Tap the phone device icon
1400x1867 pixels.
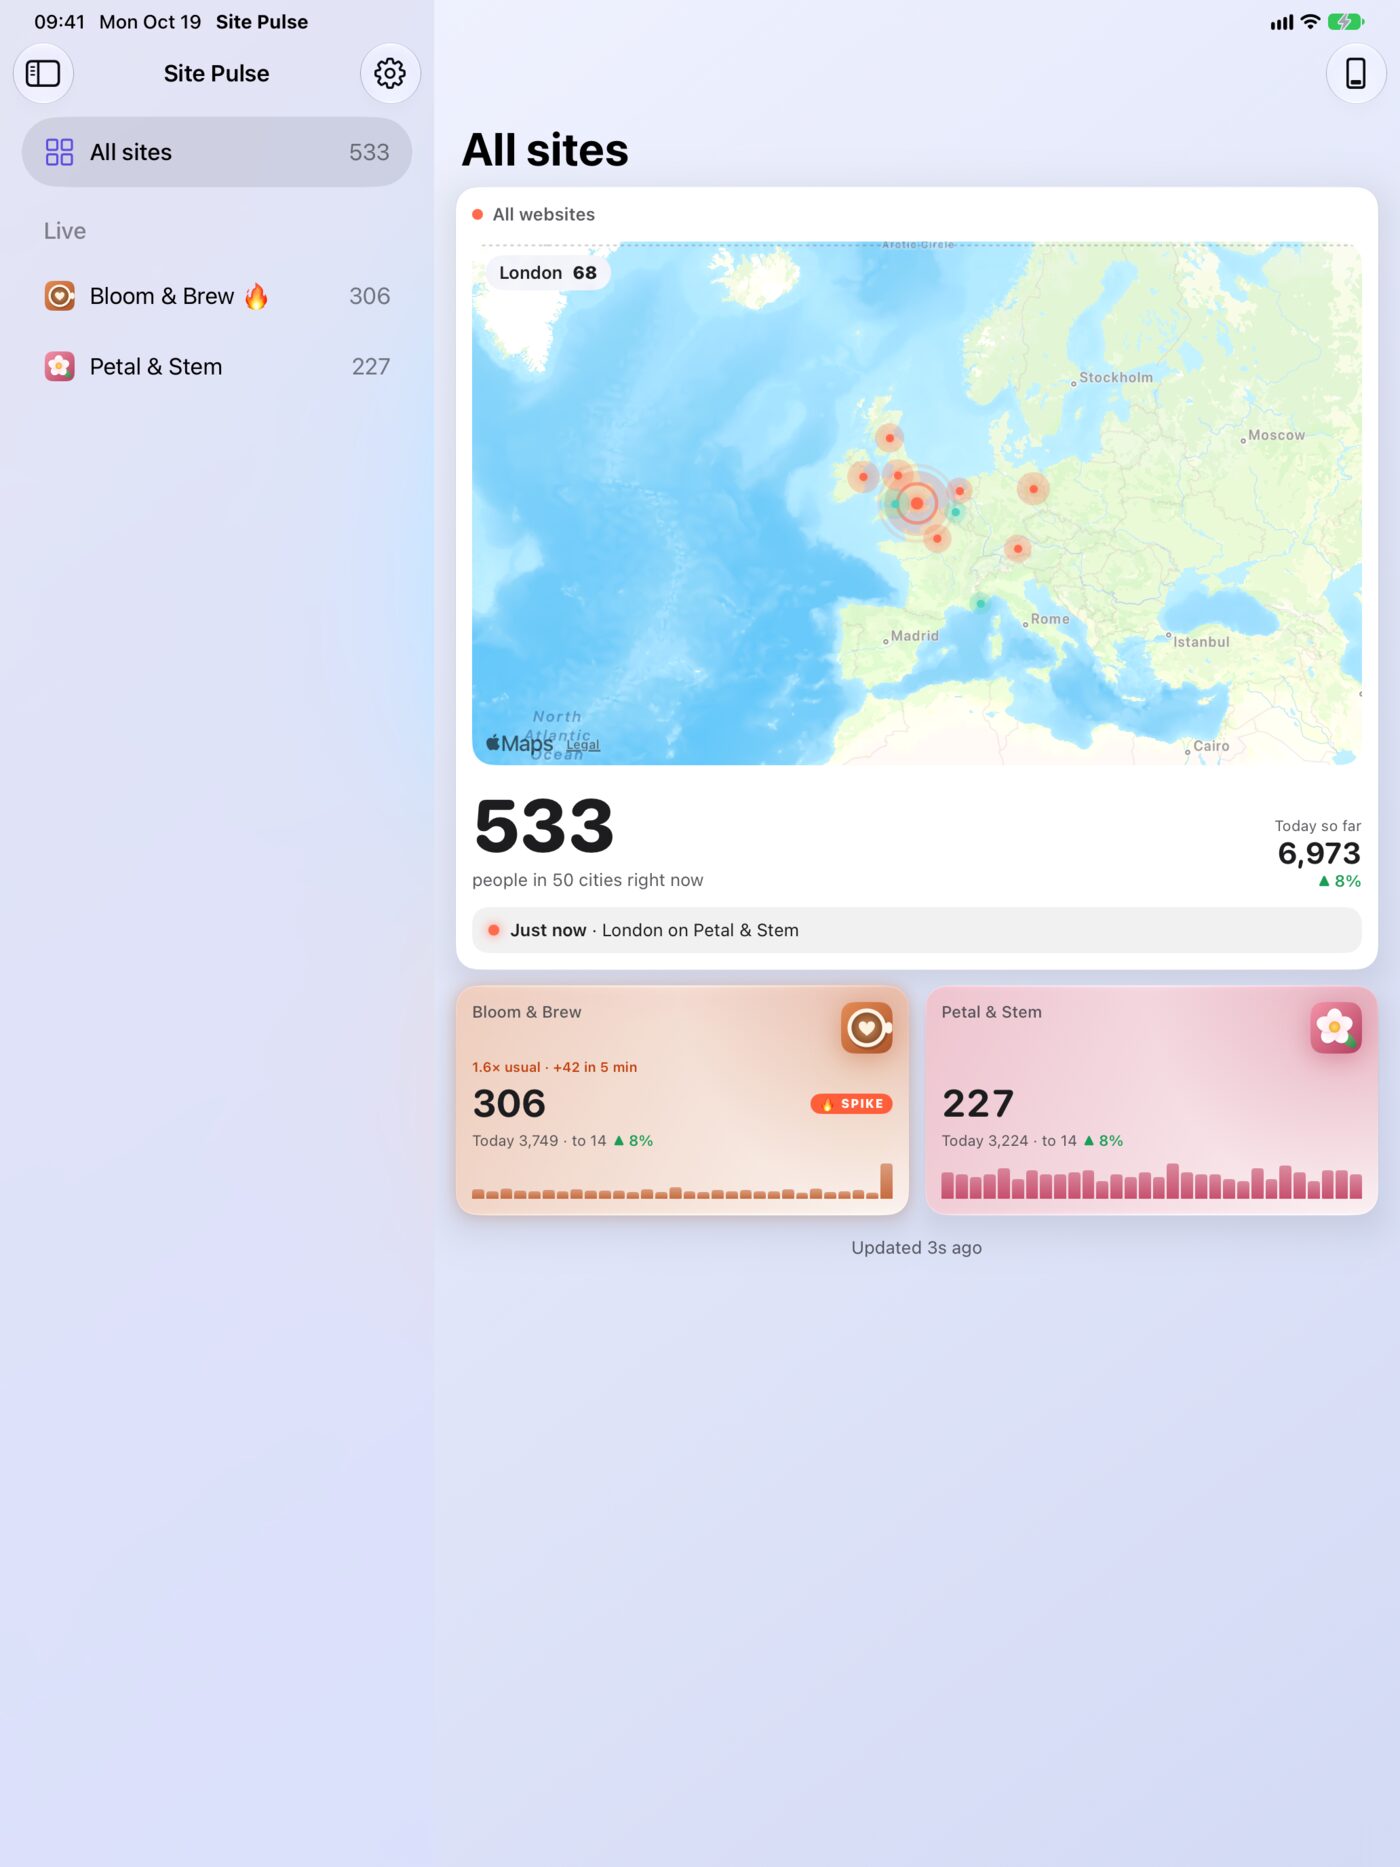1356,73
